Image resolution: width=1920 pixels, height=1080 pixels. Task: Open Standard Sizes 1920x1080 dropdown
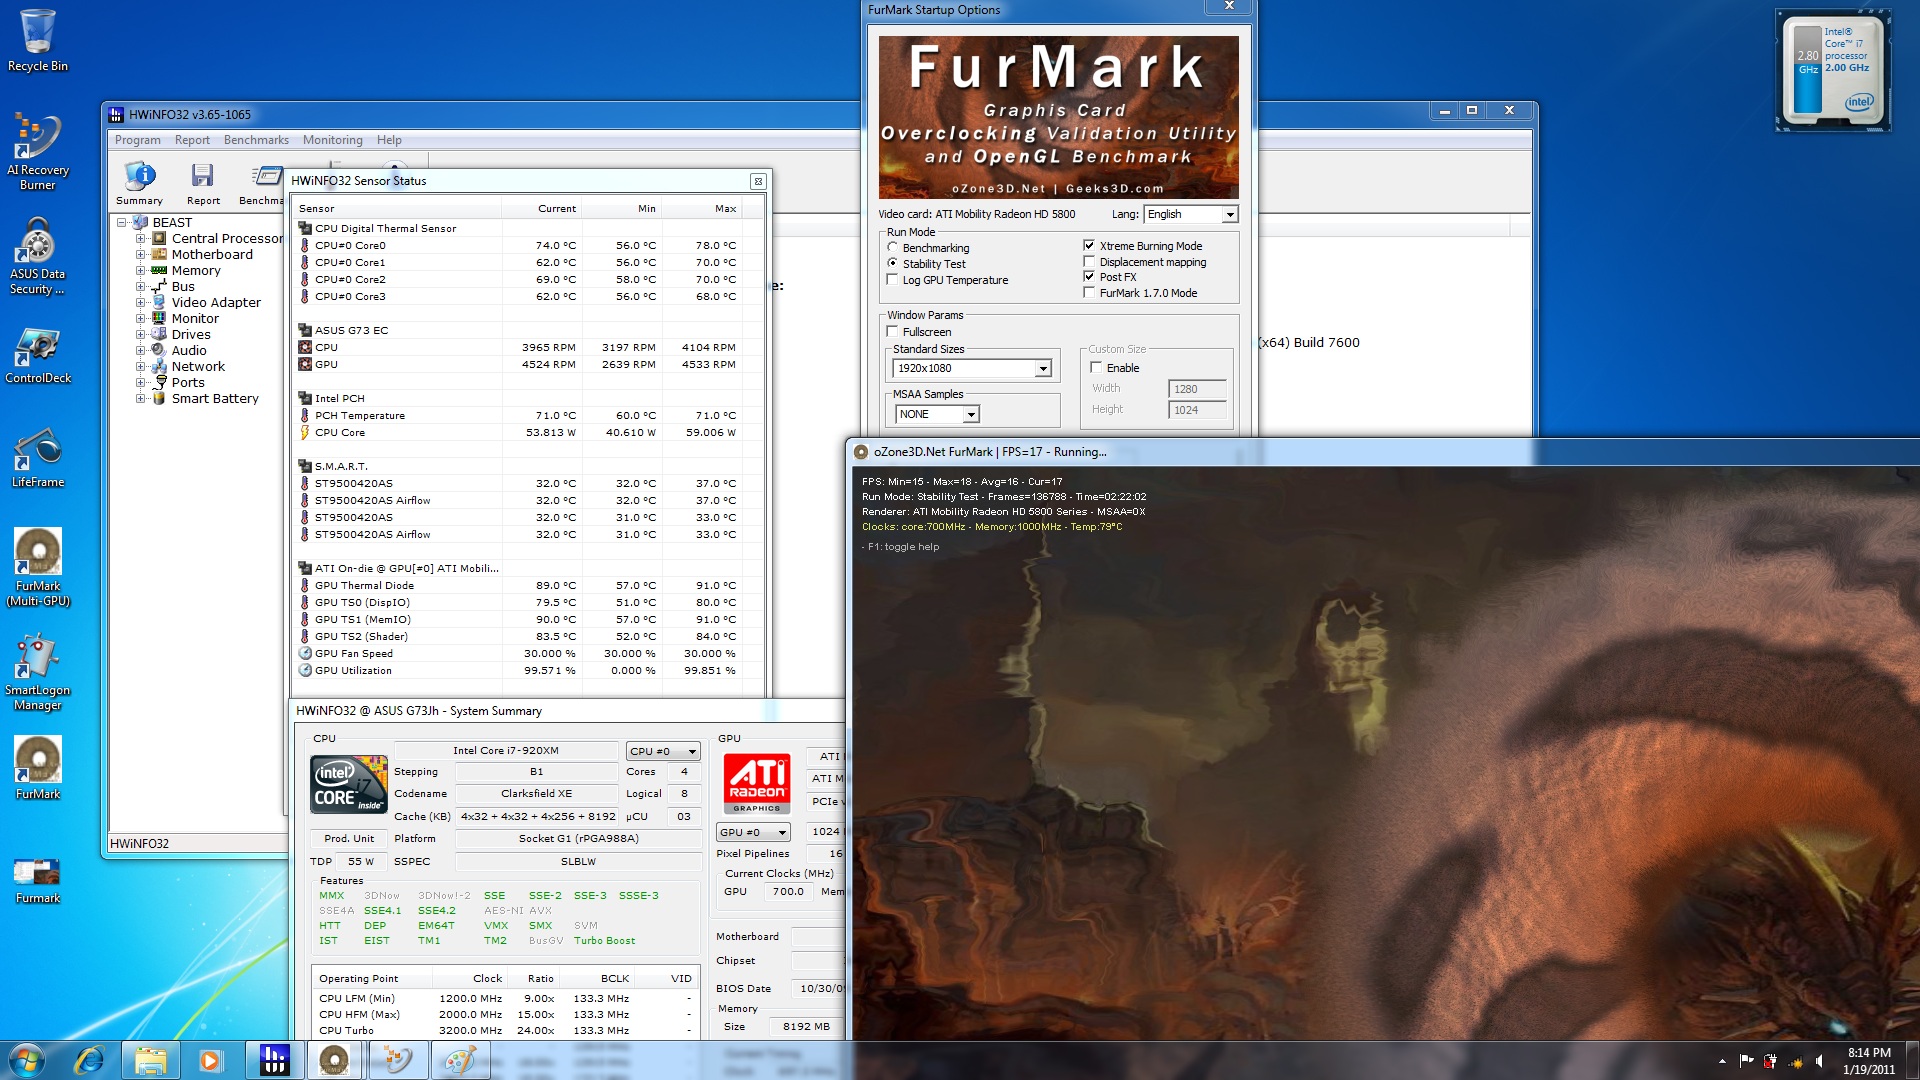point(972,368)
